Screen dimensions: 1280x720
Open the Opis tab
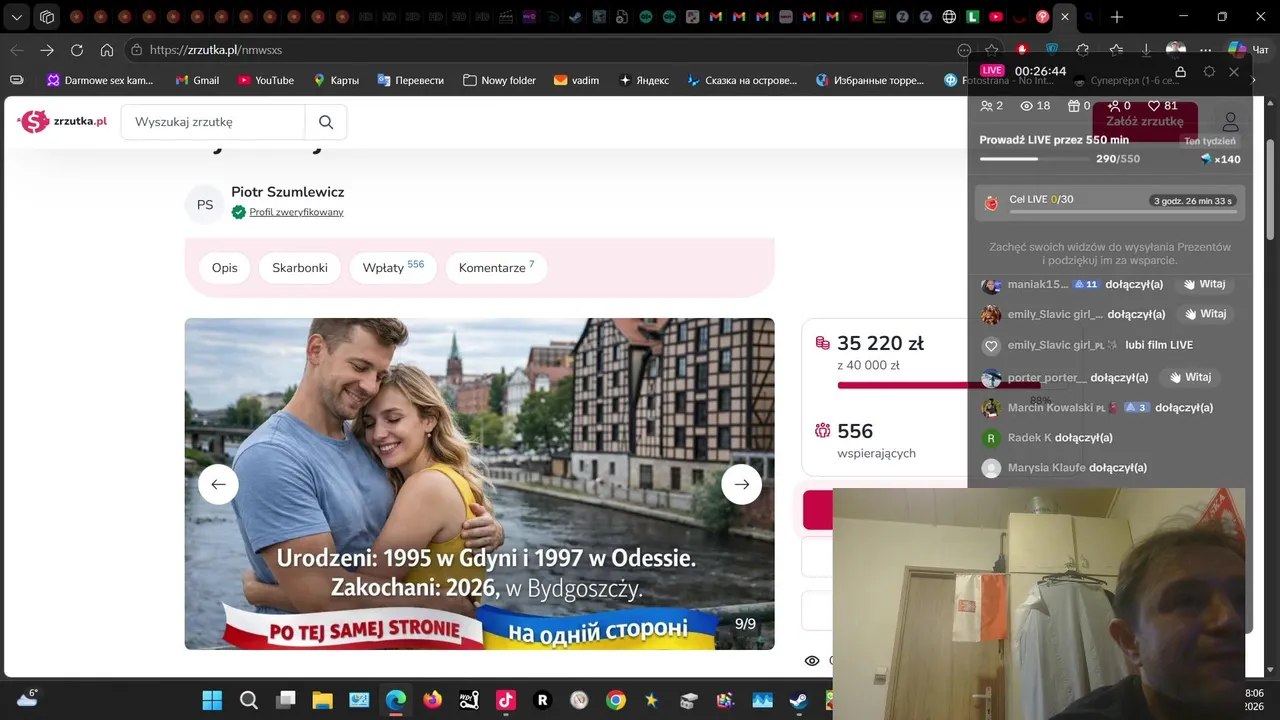(x=225, y=268)
